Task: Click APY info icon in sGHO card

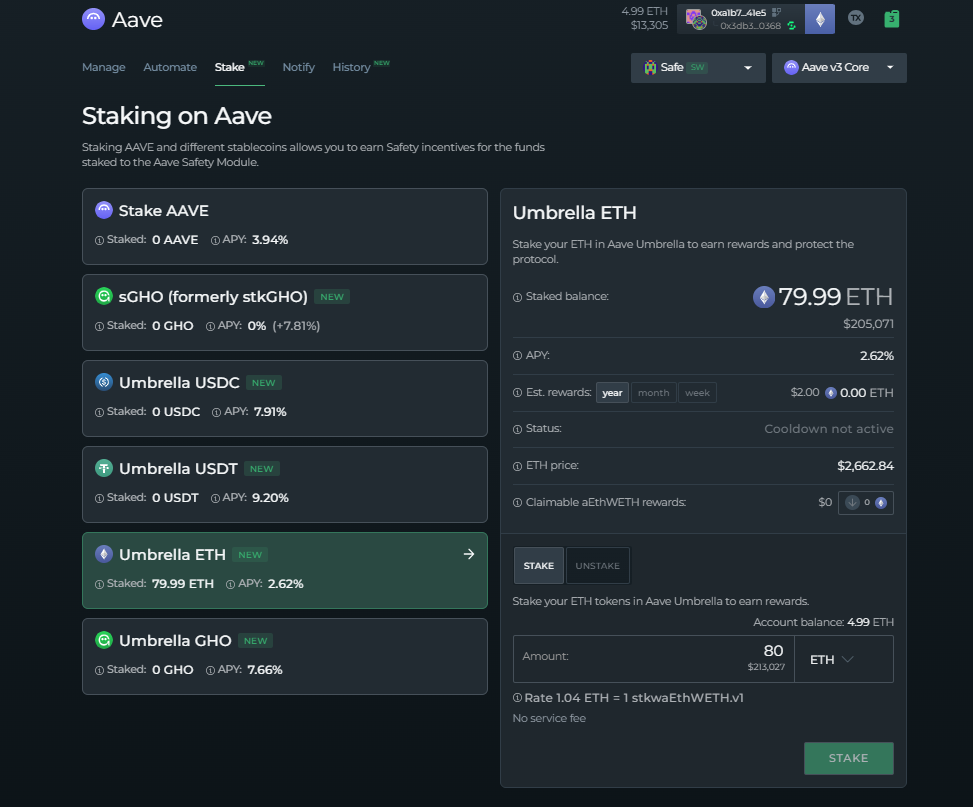Action: pyautogui.click(x=210, y=326)
